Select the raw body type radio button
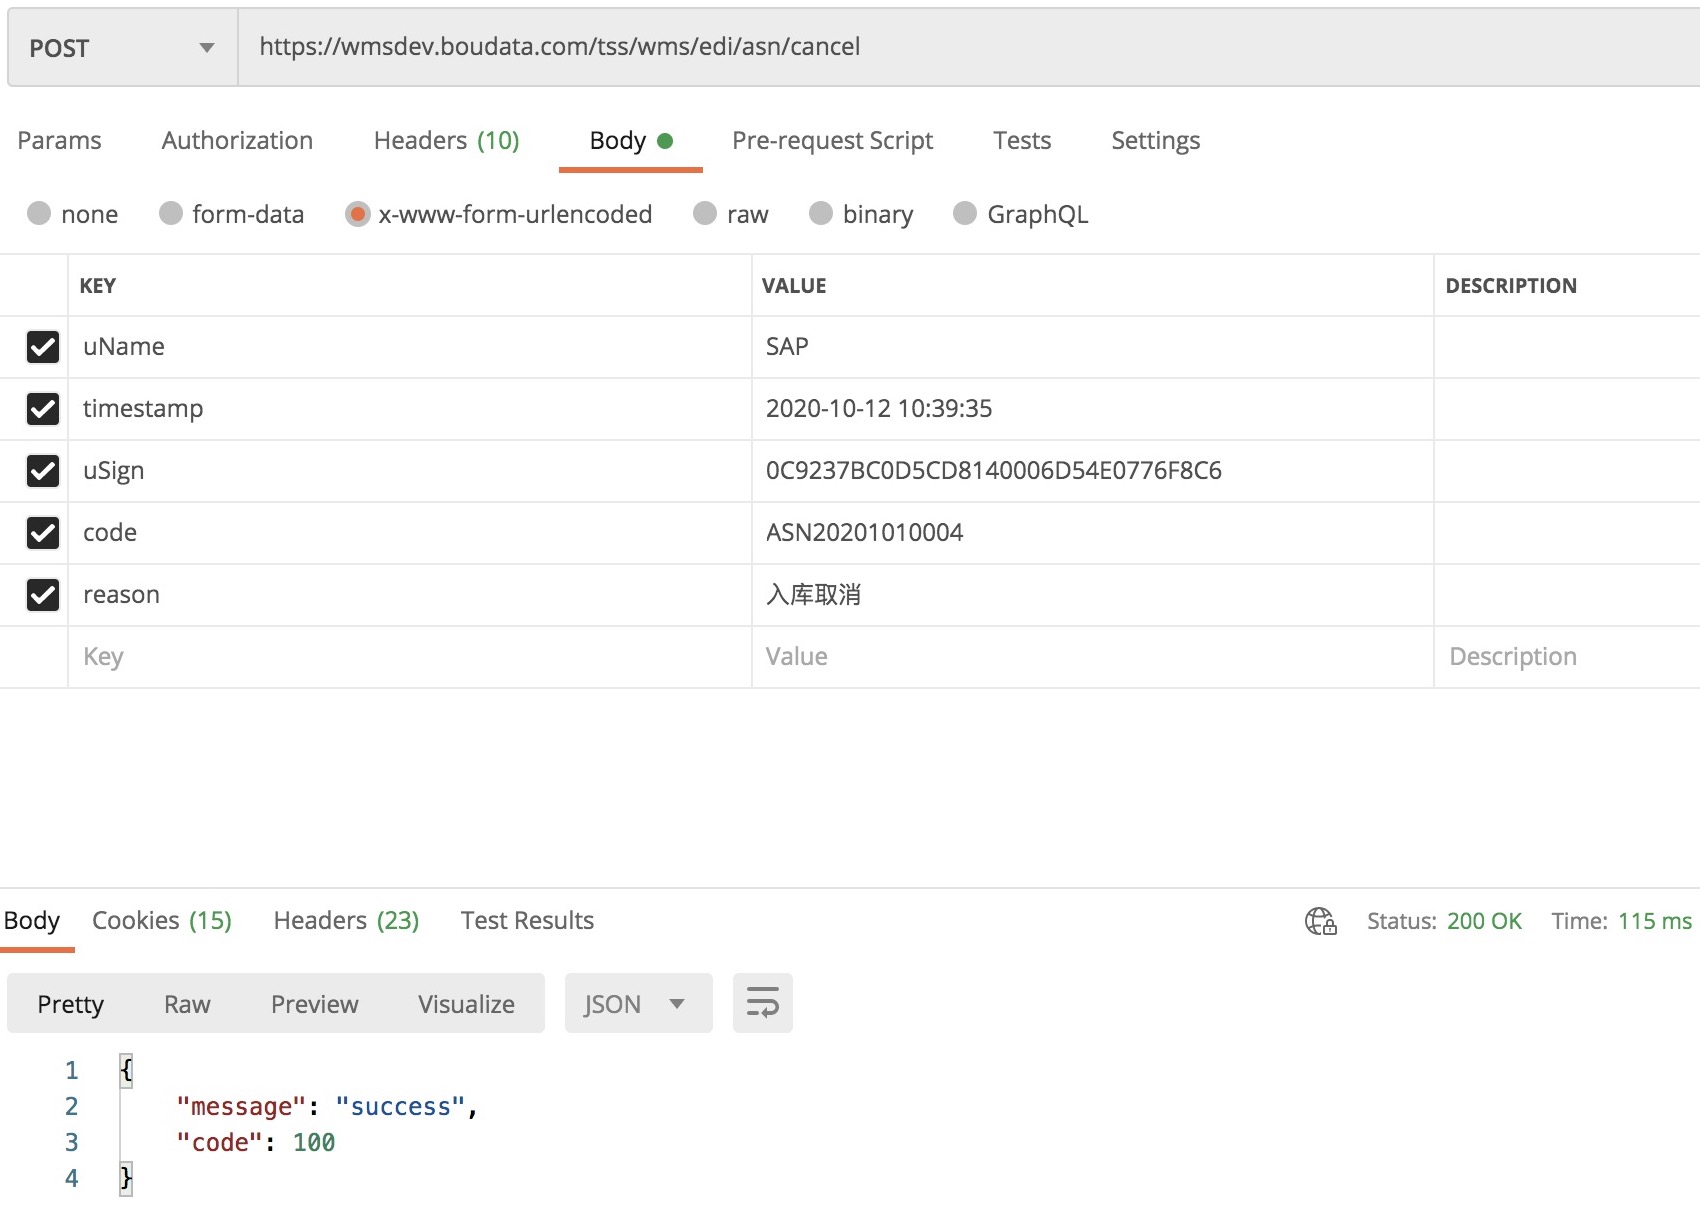Image resolution: width=1700 pixels, height=1222 pixels. [705, 214]
